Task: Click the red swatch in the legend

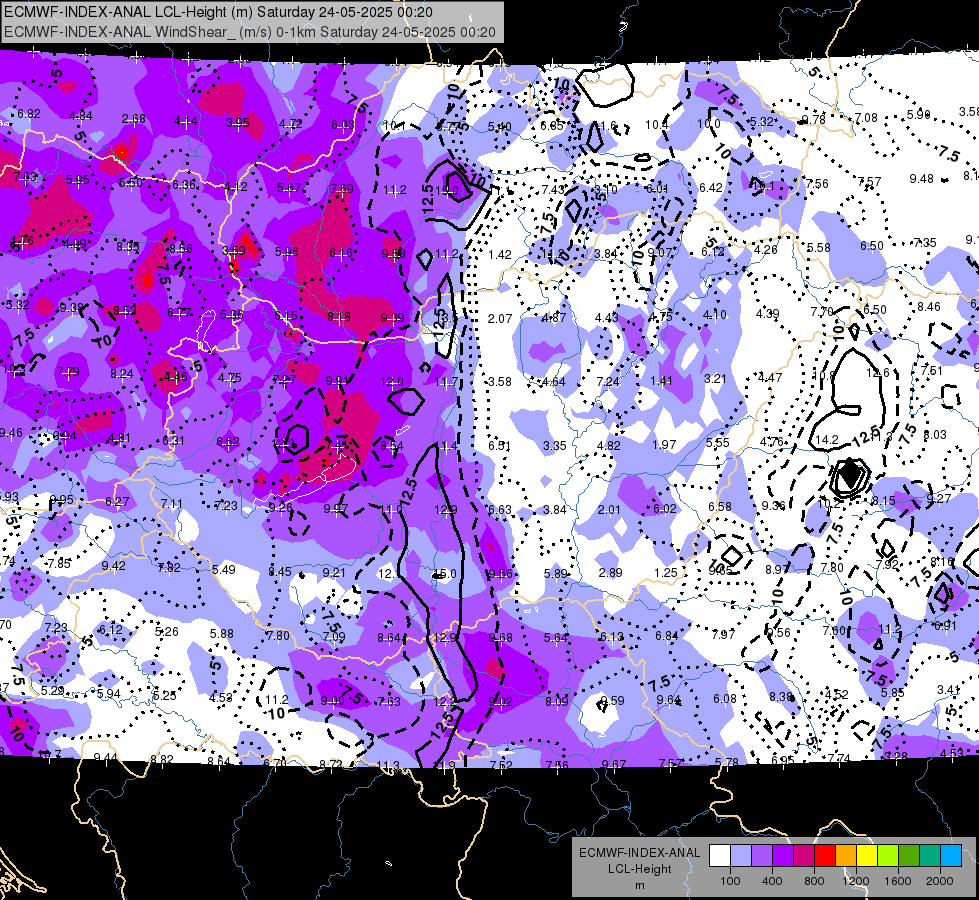Action: pos(825,856)
